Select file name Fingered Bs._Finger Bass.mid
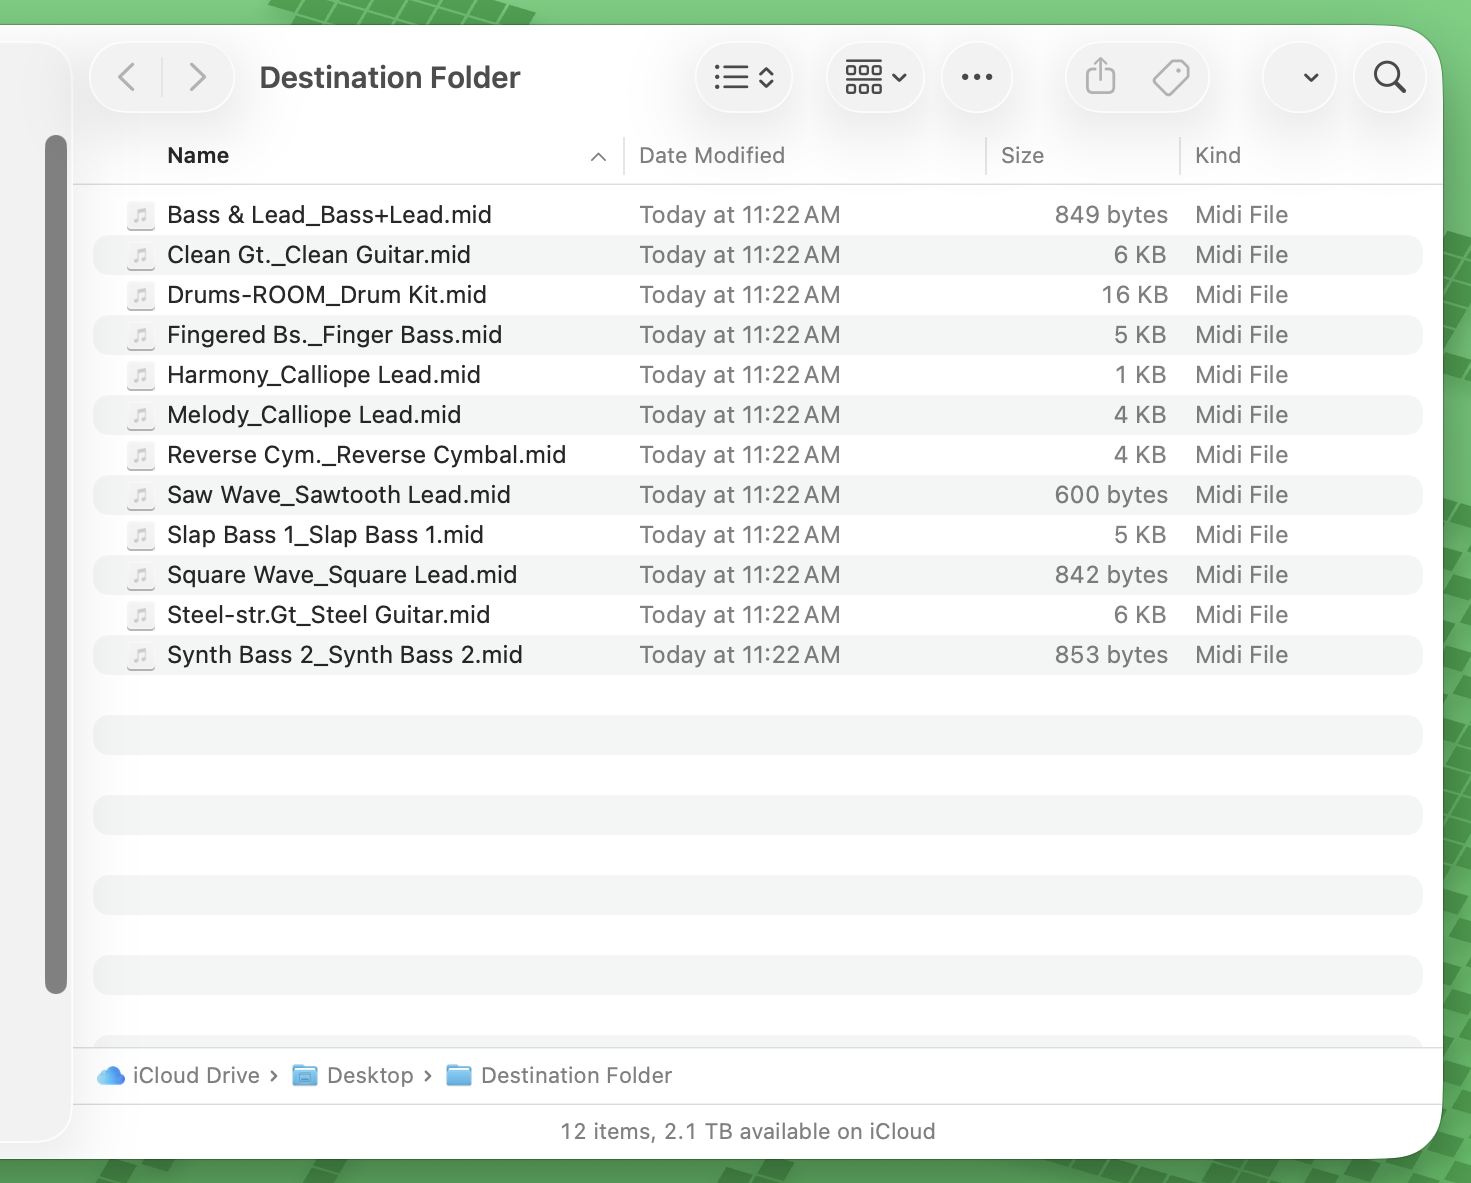 [x=335, y=335]
